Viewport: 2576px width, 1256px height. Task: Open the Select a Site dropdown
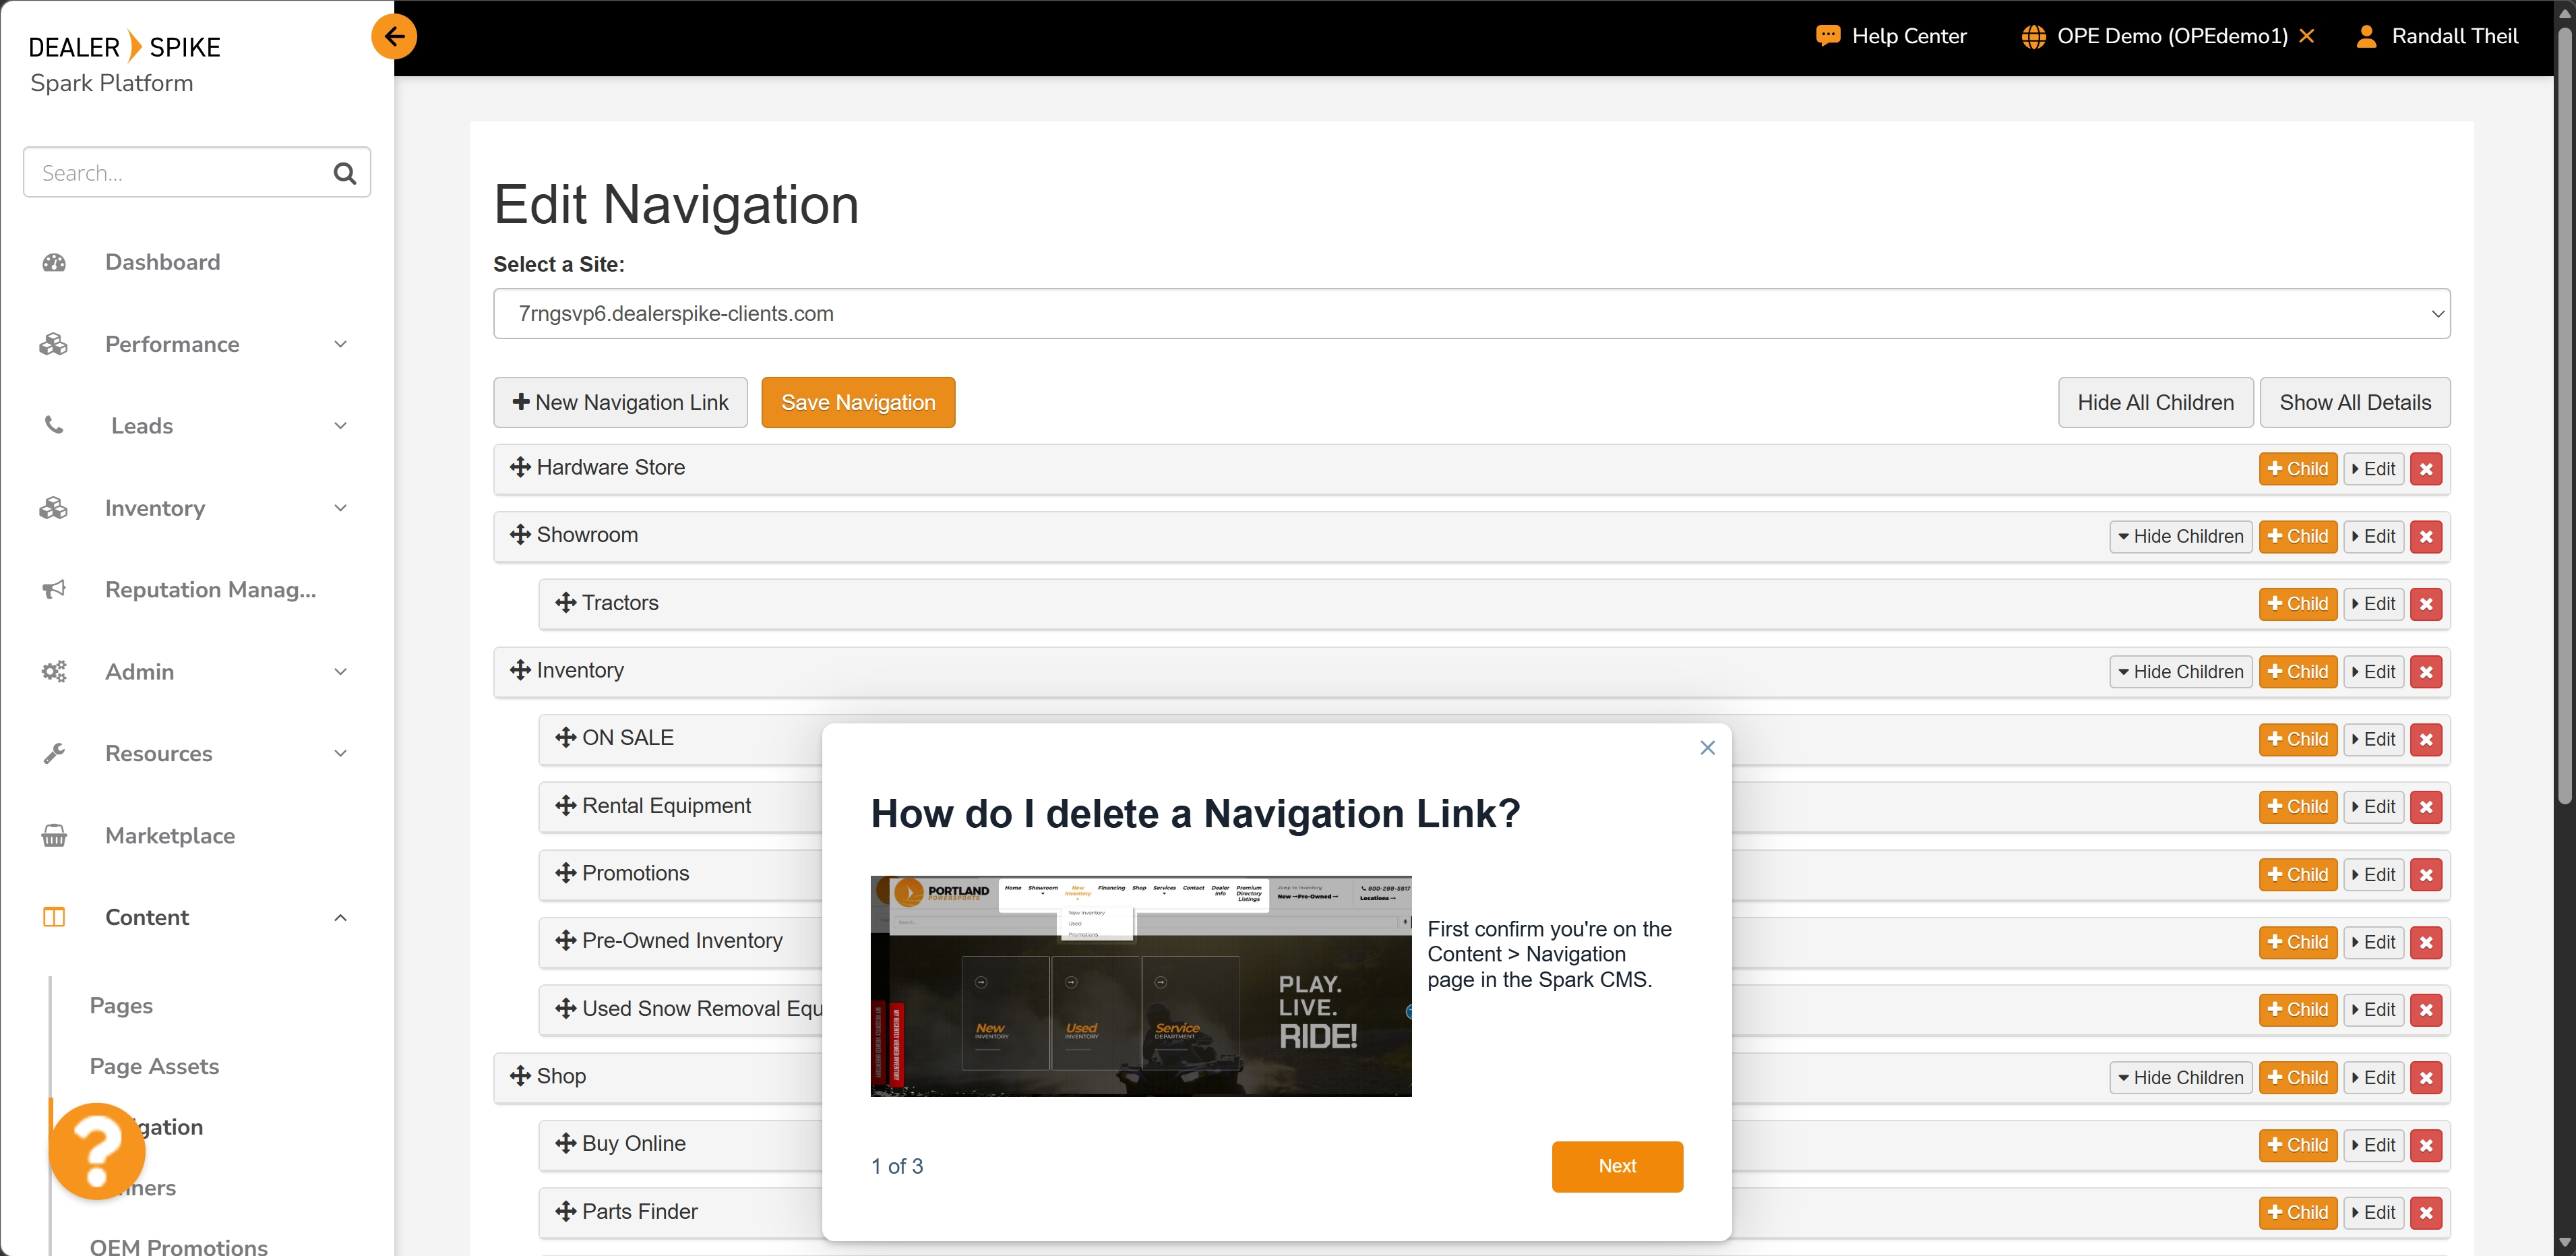point(1471,314)
